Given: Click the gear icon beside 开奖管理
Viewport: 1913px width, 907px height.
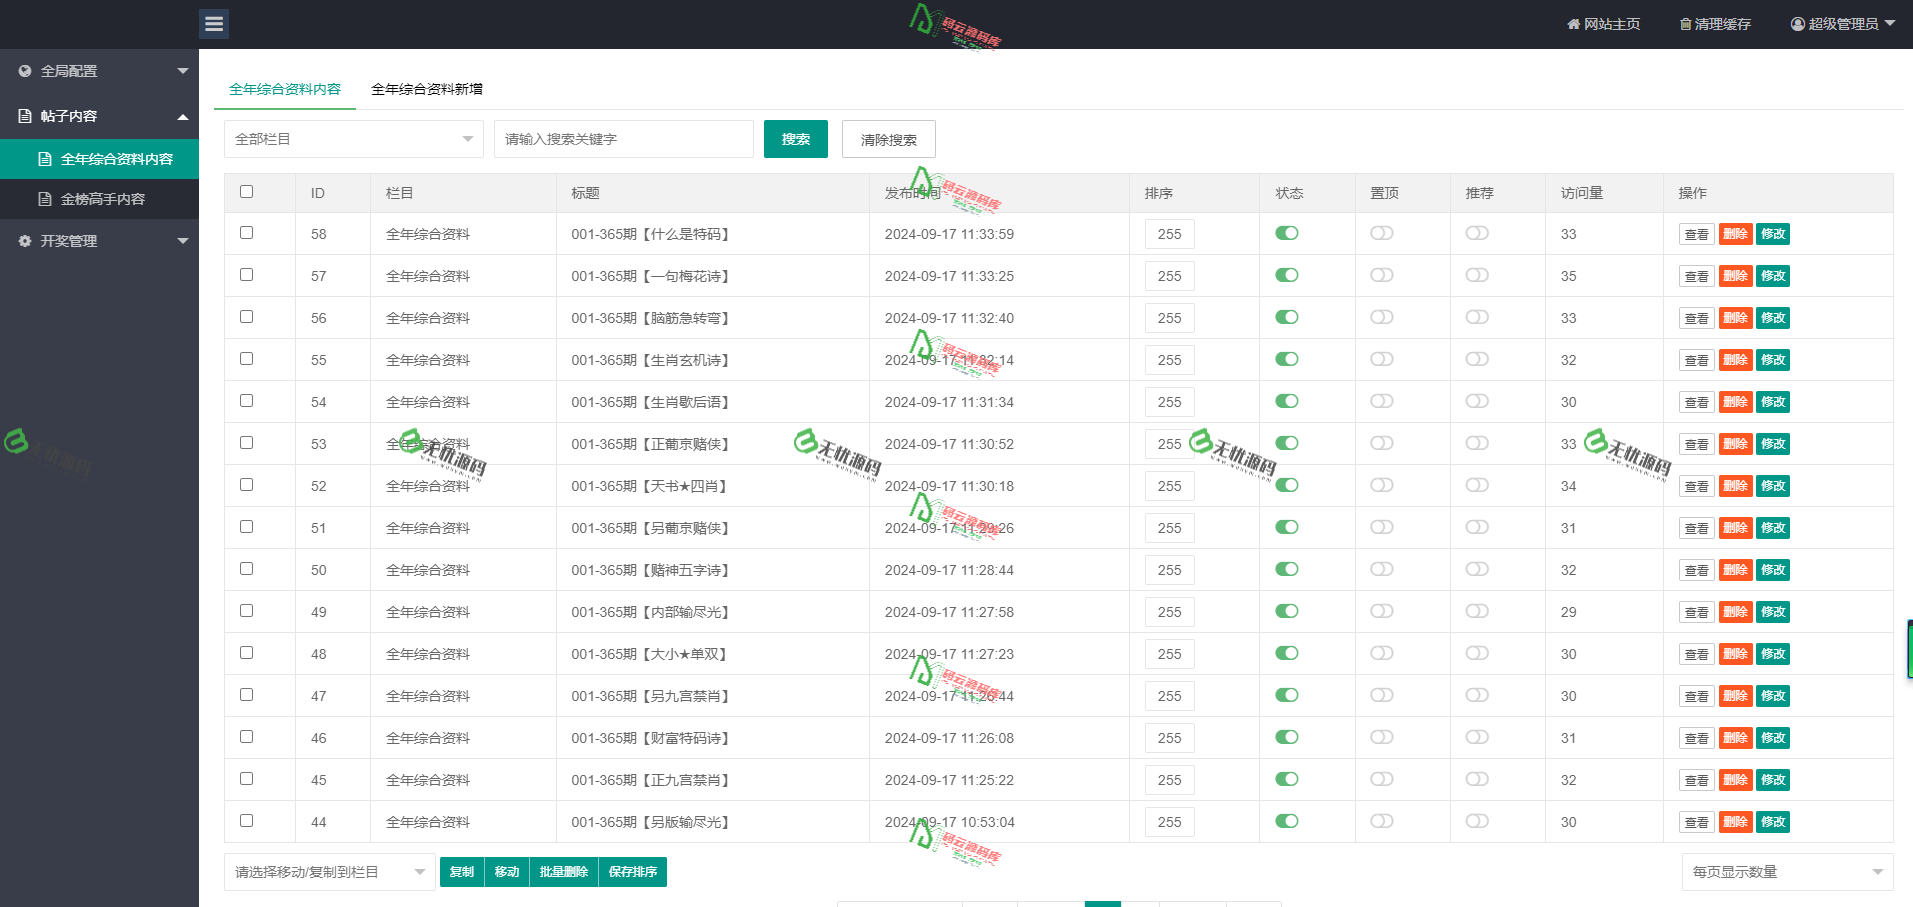Looking at the screenshot, I should pos(25,241).
